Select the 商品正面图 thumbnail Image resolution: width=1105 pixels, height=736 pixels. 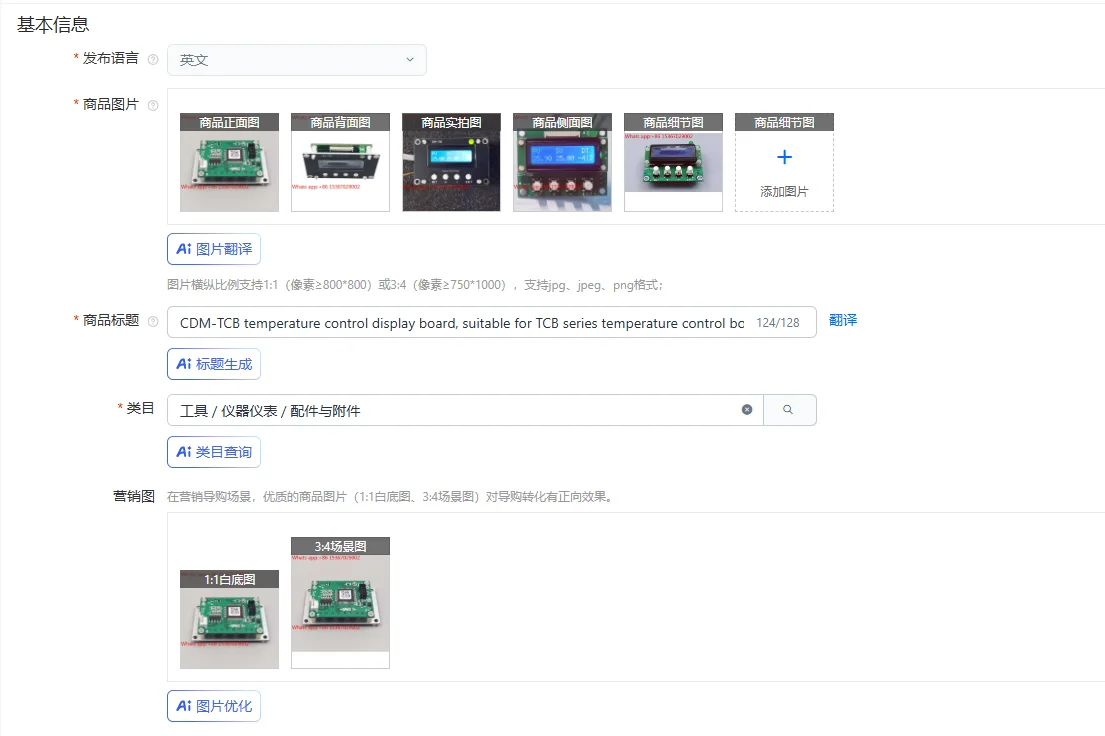coord(229,162)
